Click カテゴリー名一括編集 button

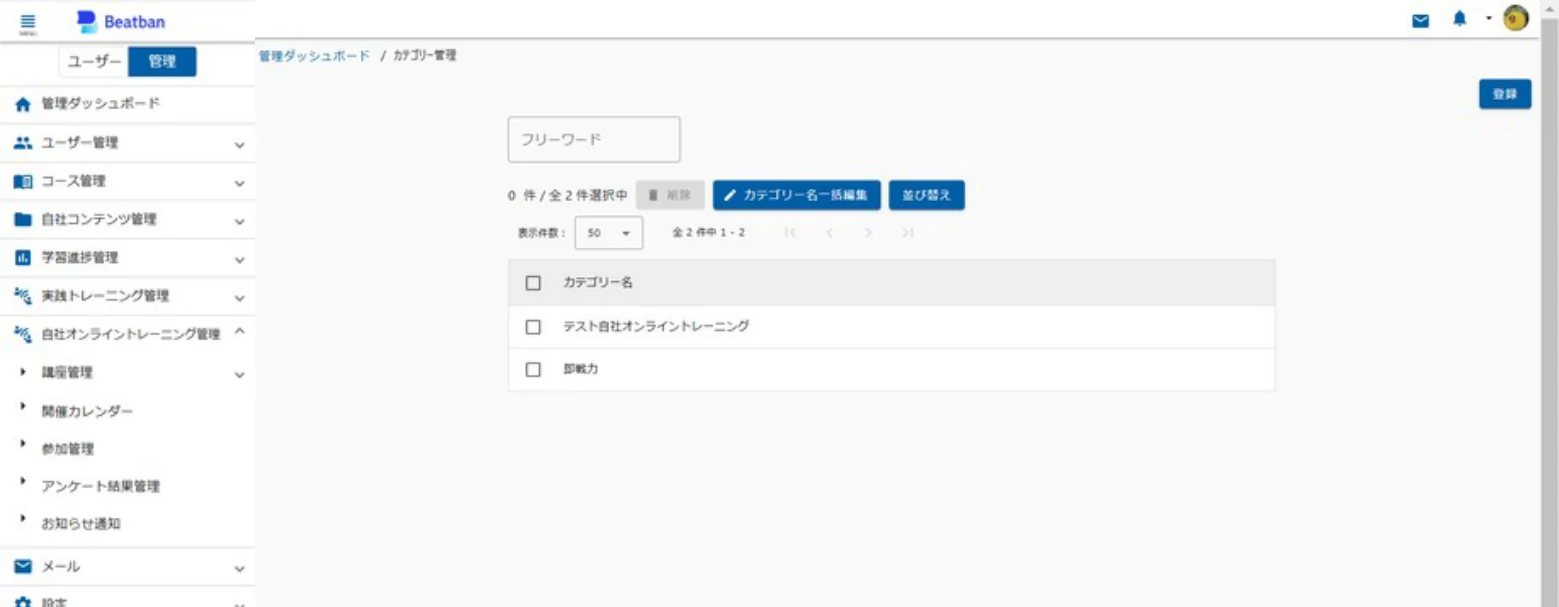(796, 195)
